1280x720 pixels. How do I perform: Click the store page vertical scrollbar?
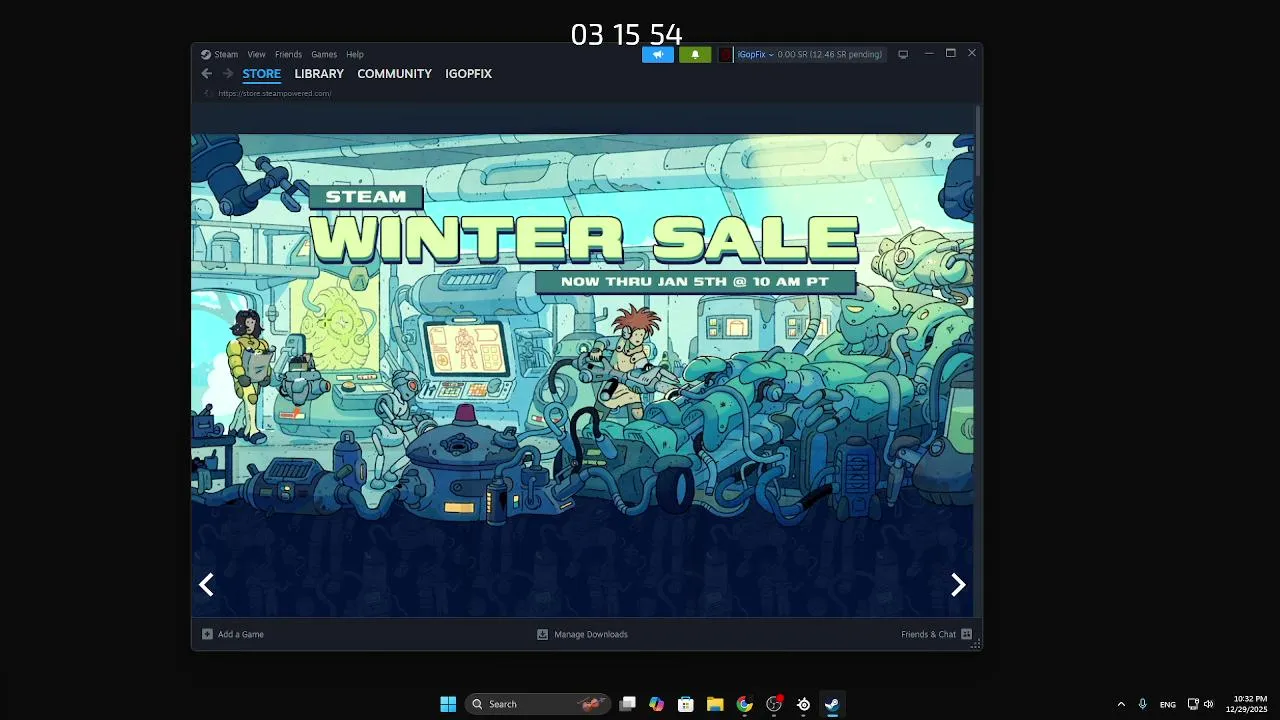tap(977, 140)
